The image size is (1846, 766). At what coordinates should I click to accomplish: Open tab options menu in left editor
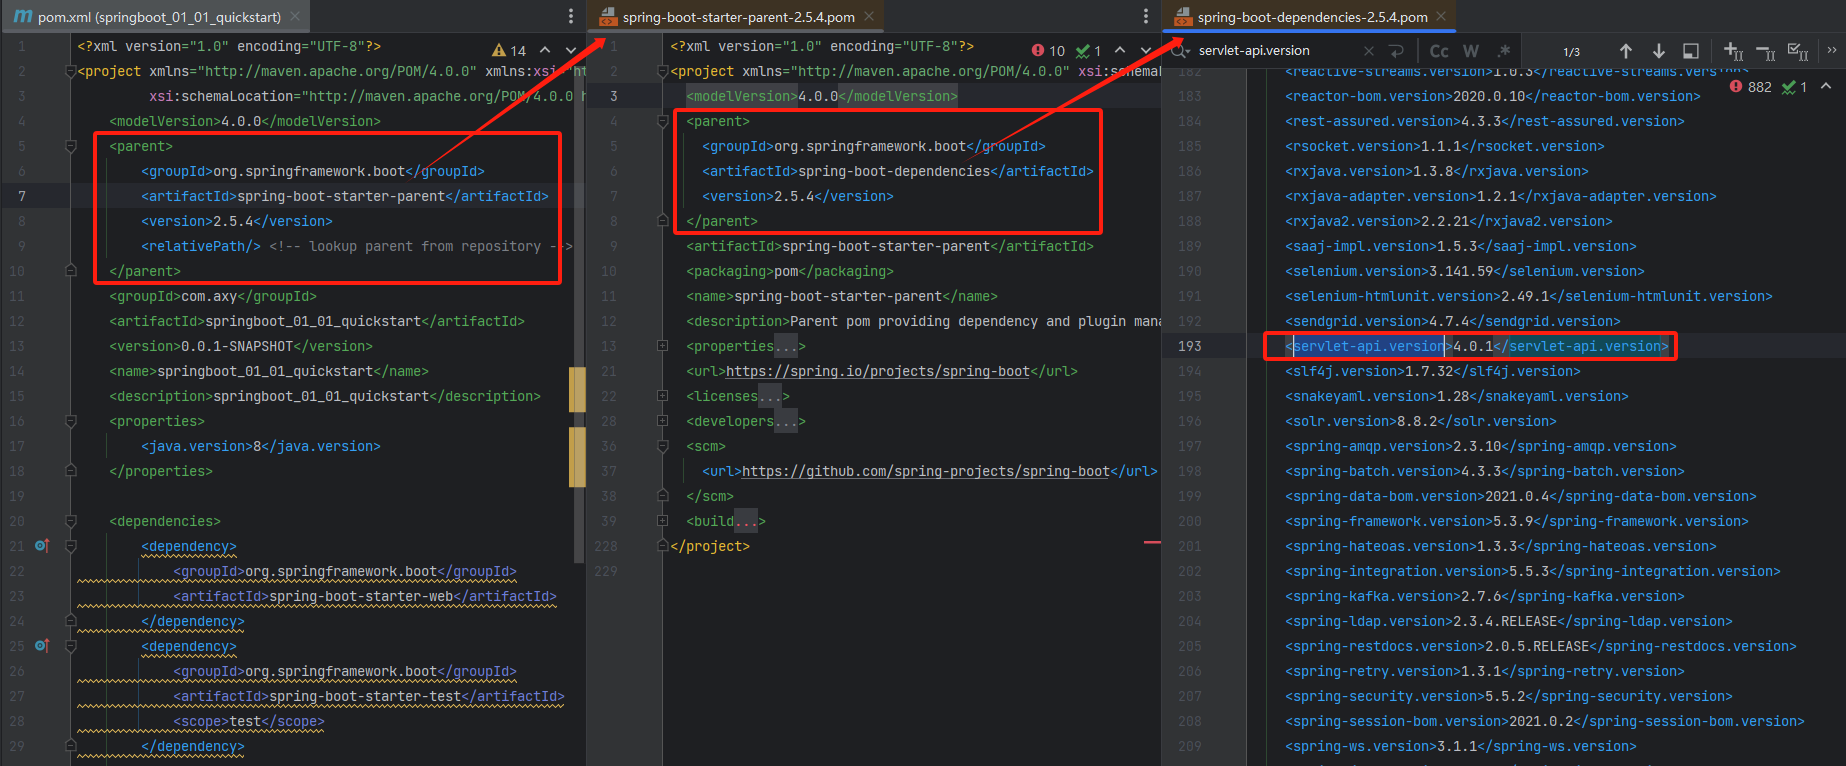coord(571,16)
